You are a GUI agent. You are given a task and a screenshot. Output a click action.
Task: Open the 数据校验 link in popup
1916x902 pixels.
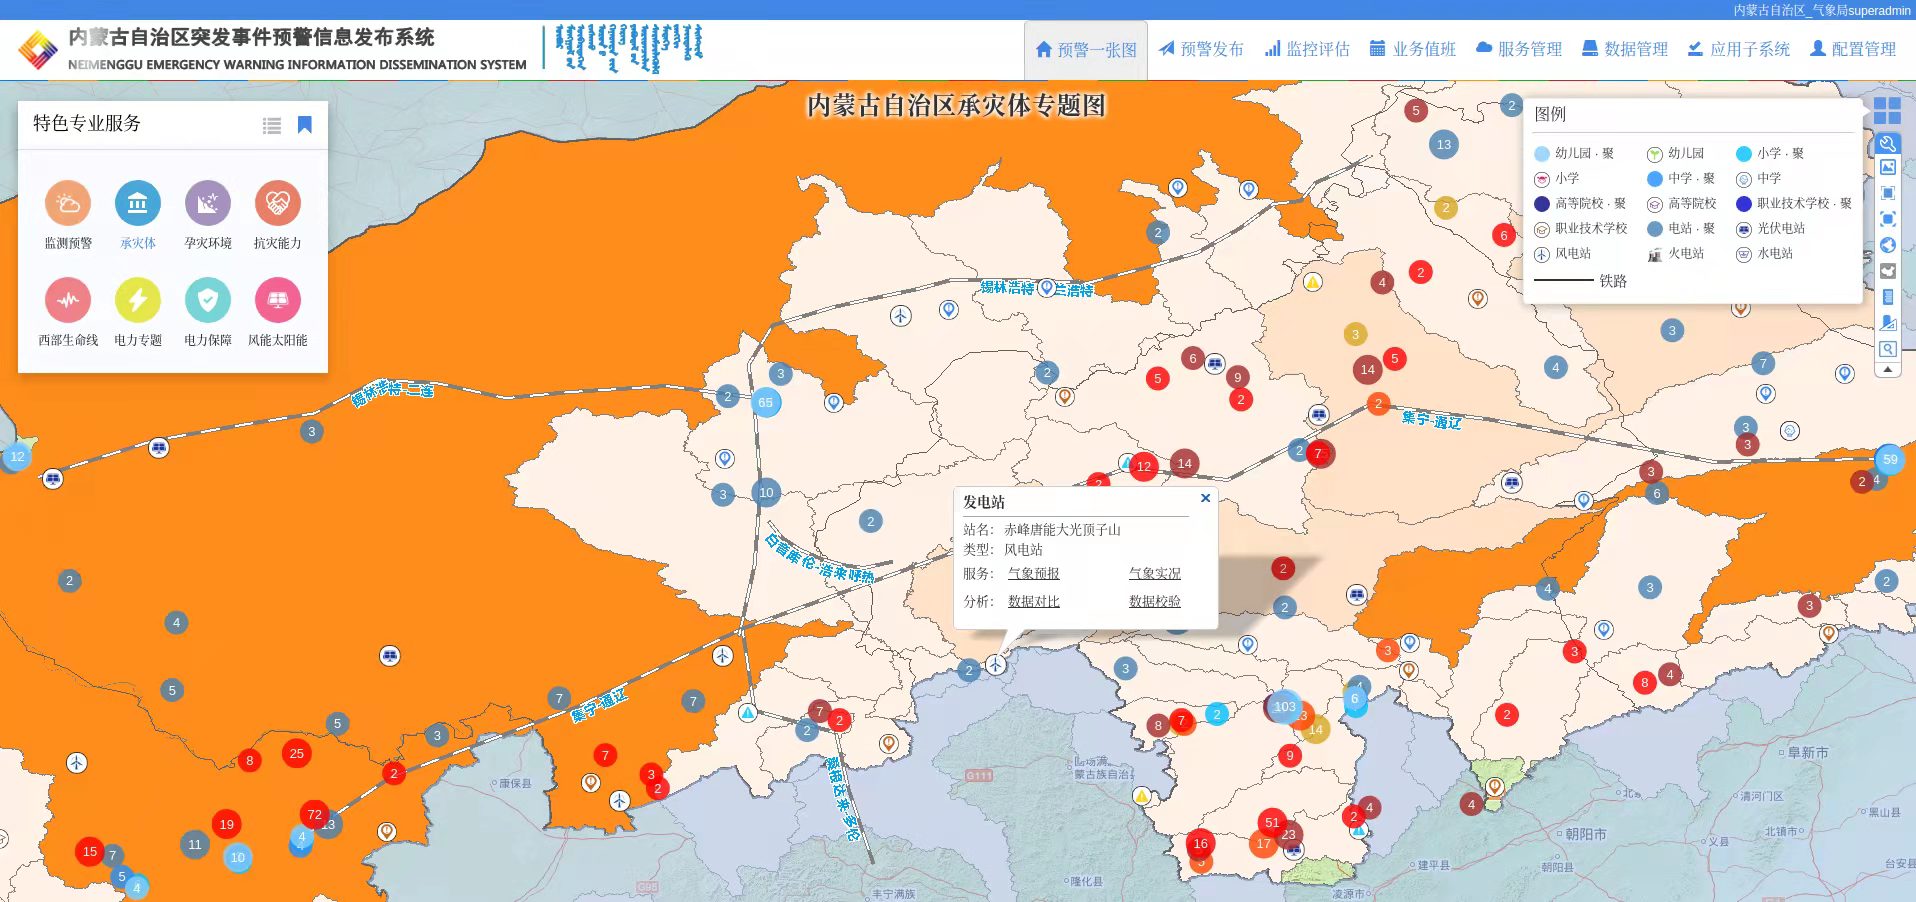[x=1155, y=601]
